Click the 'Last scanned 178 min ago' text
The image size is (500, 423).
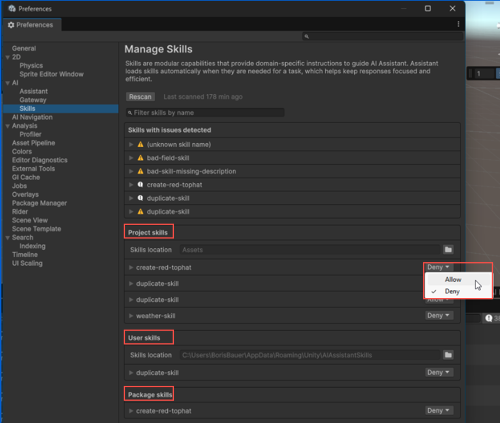[203, 97]
